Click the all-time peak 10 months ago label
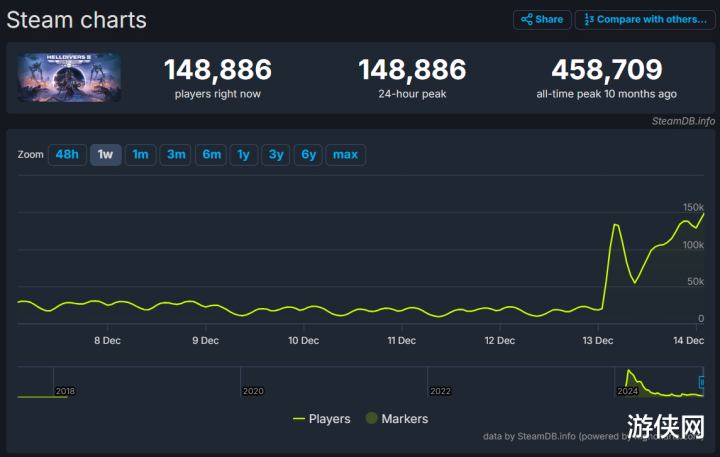The image size is (720, 457). (607, 94)
